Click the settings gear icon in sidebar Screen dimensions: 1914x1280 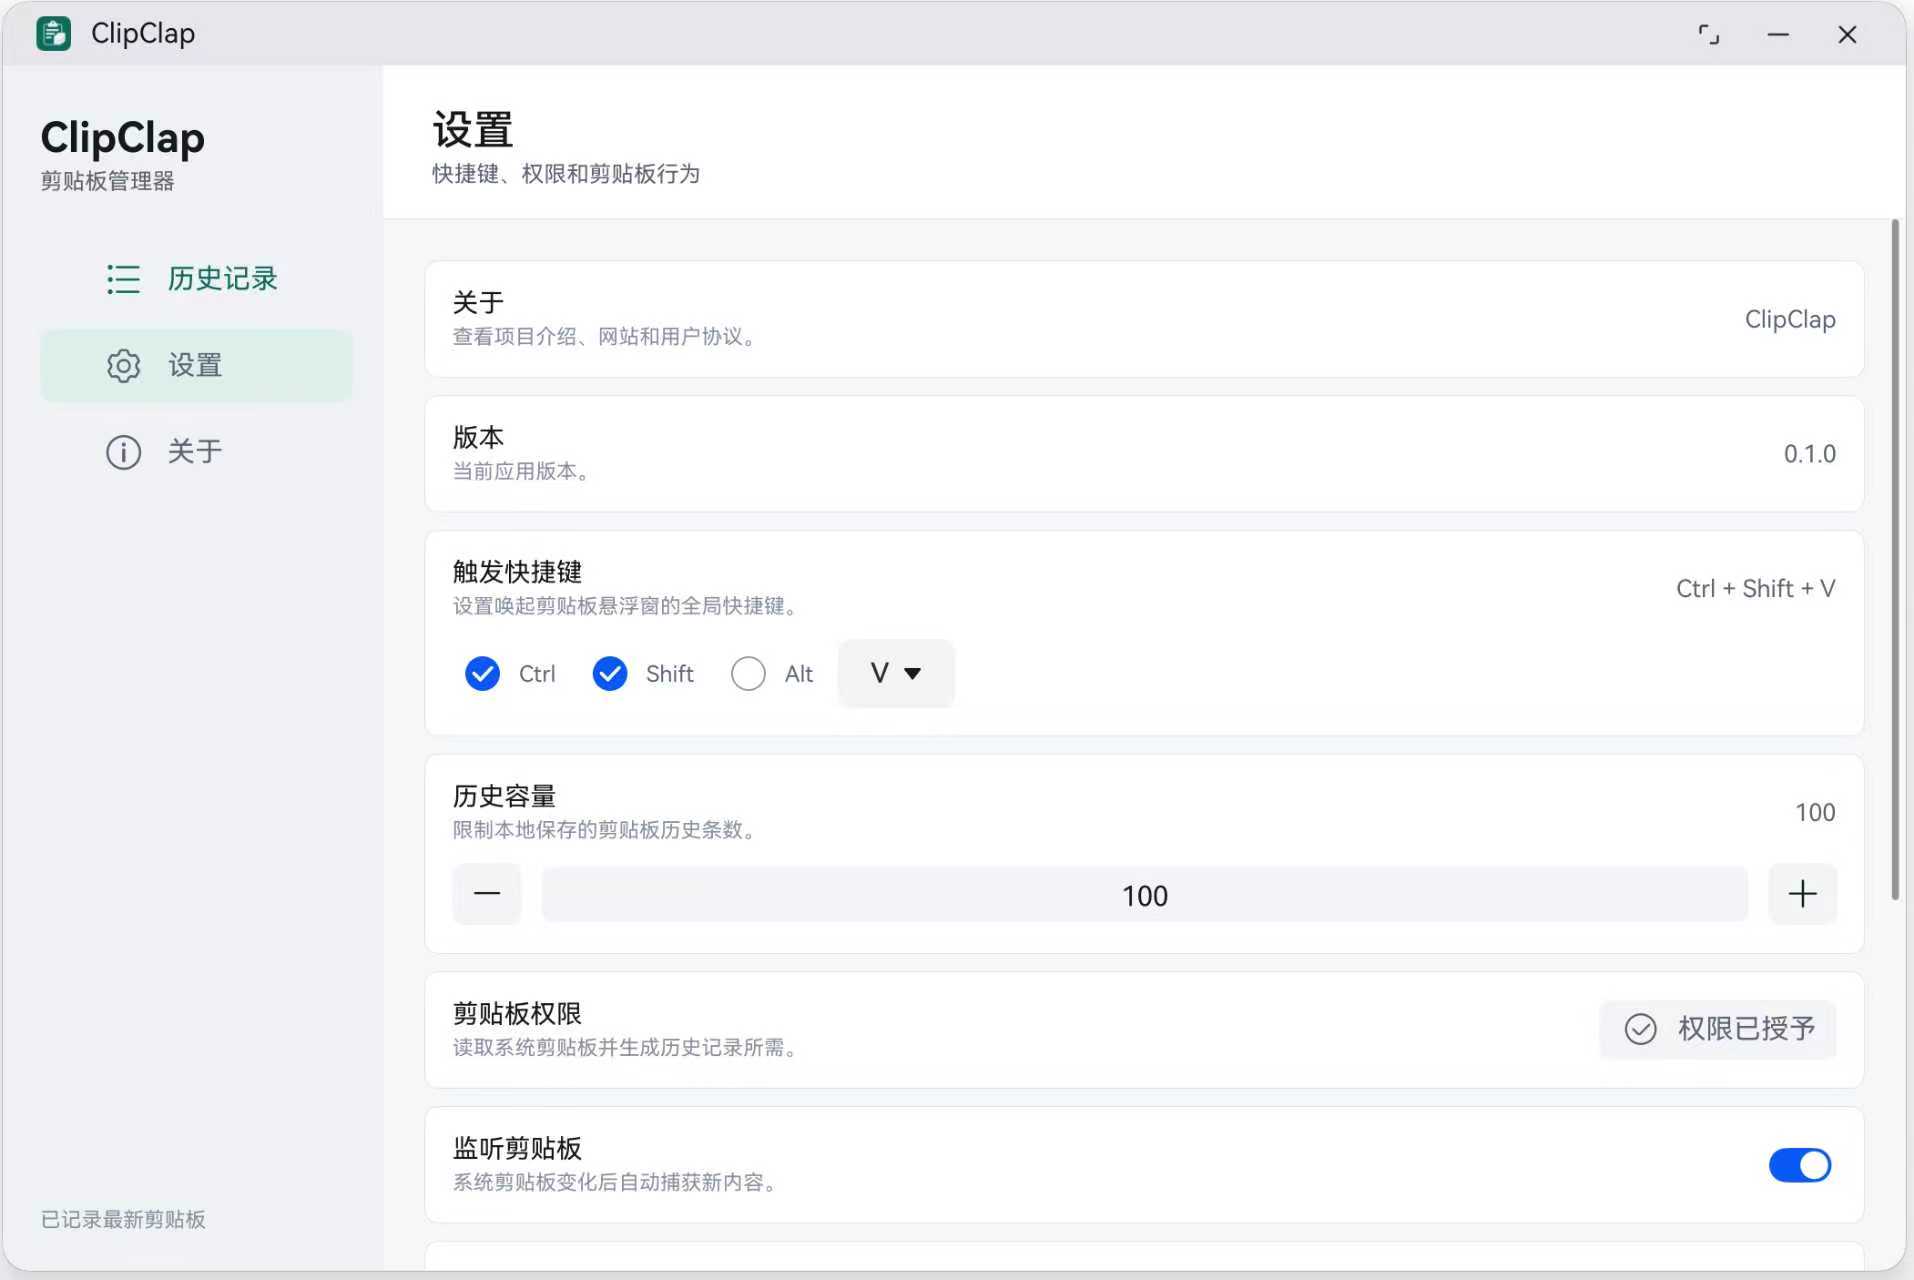point(123,366)
